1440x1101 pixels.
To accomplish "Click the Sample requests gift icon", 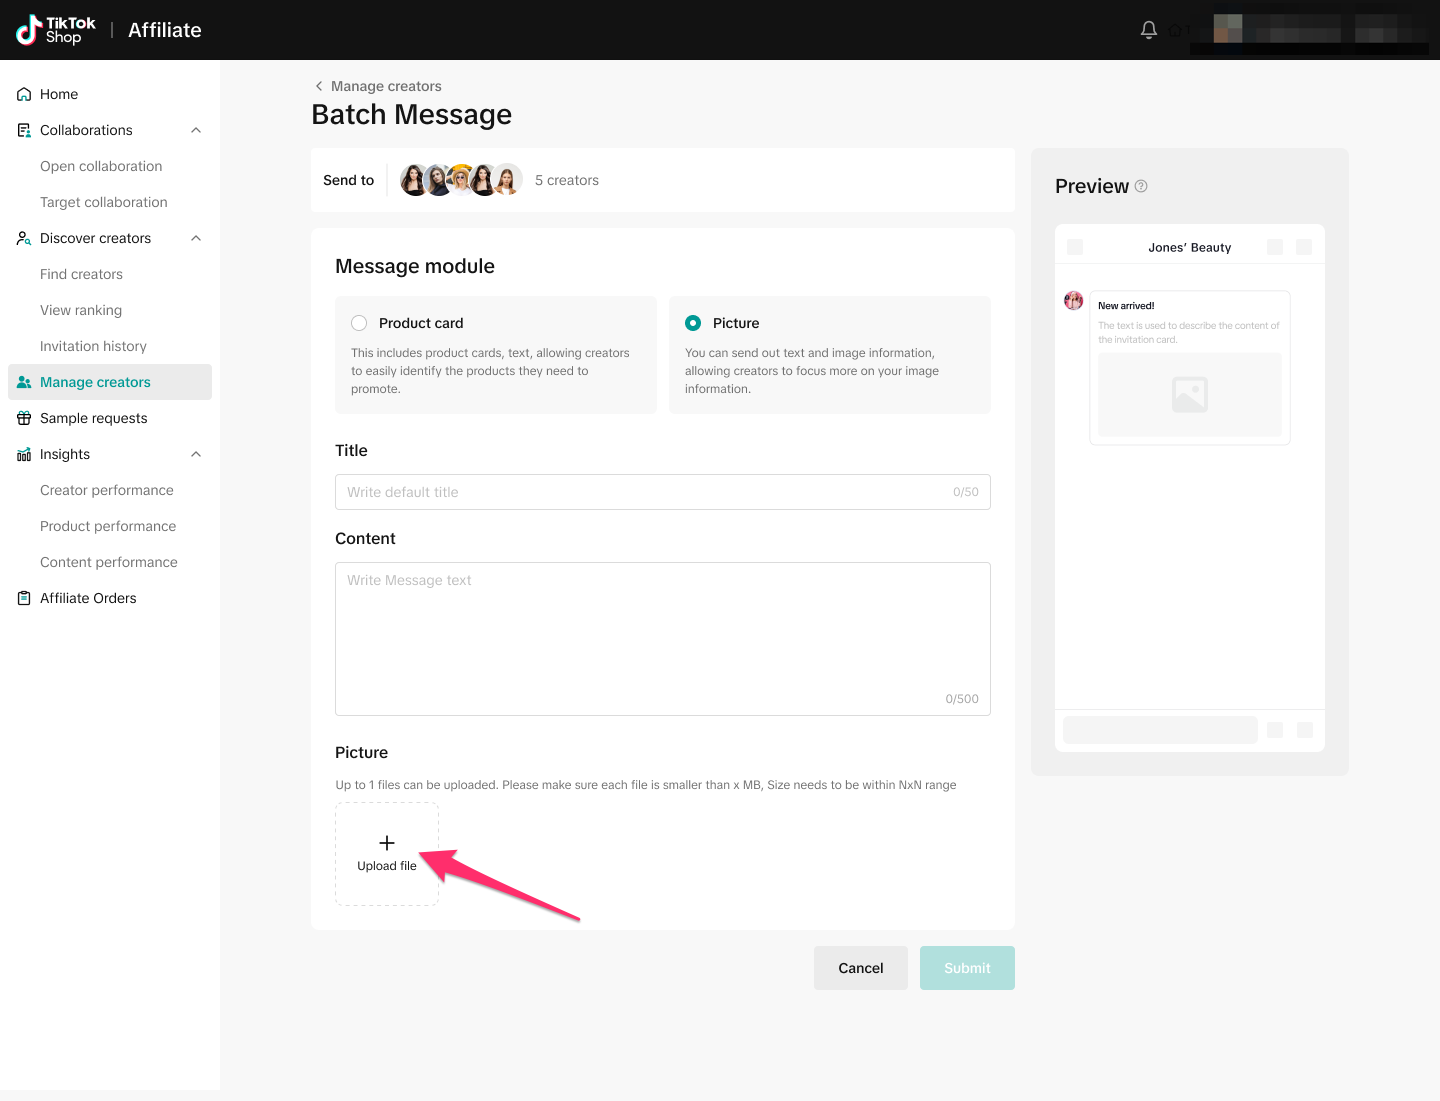I will point(24,418).
